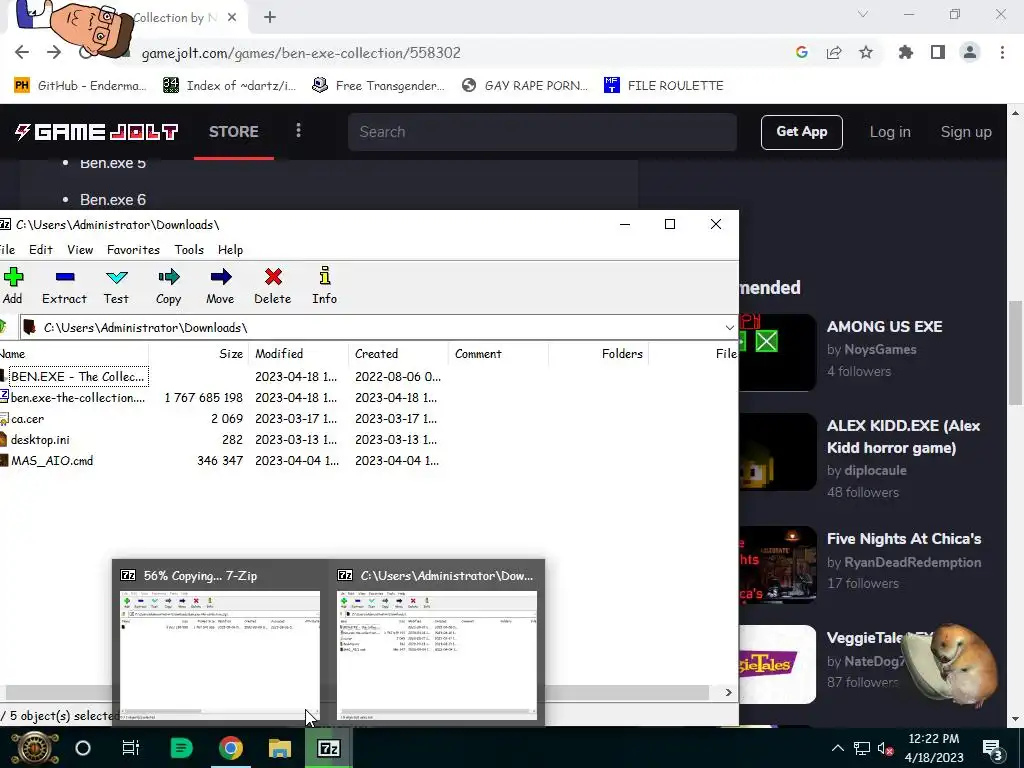The image size is (1024, 768).
Task: Click the Get App button
Action: [801, 132]
